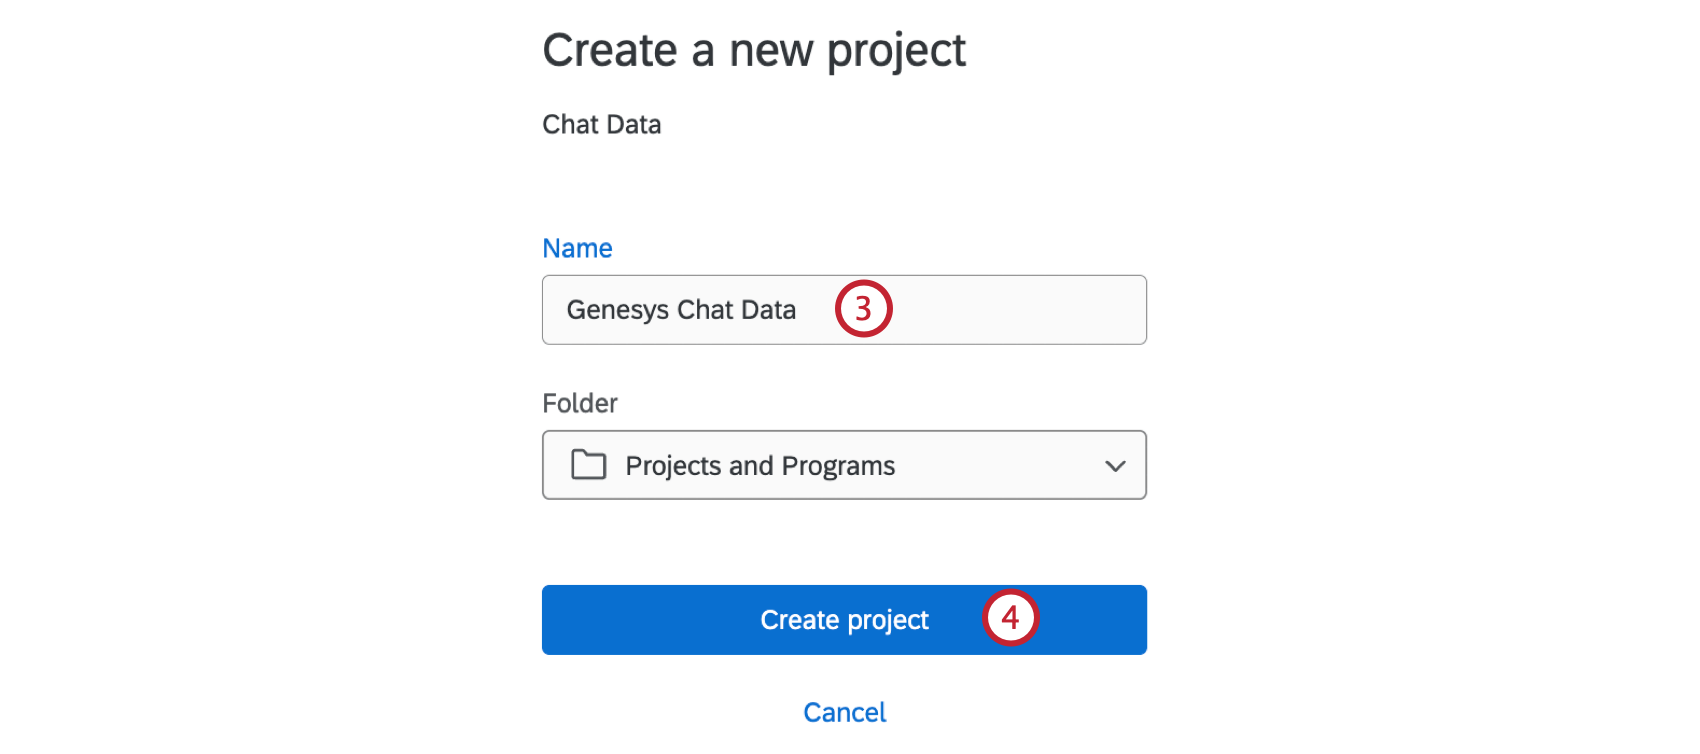This screenshot has height=754, width=1700.
Task: Click the red circled number 4 marker
Action: 1012,619
